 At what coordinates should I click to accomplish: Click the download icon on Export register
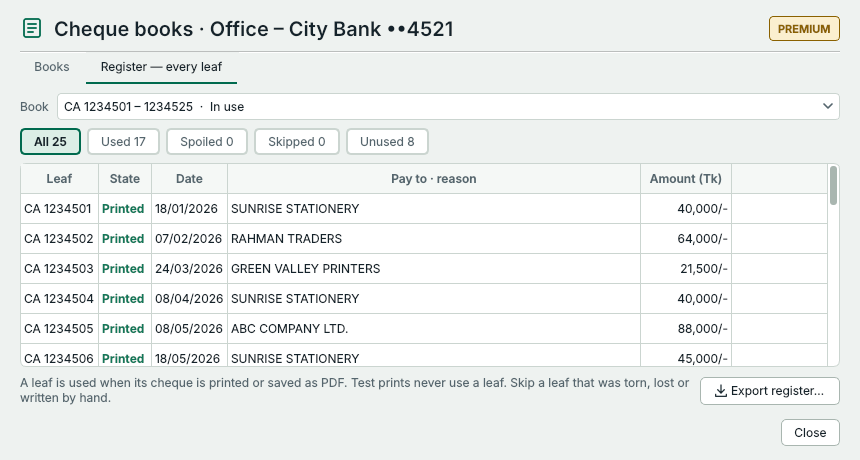click(721, 391)
